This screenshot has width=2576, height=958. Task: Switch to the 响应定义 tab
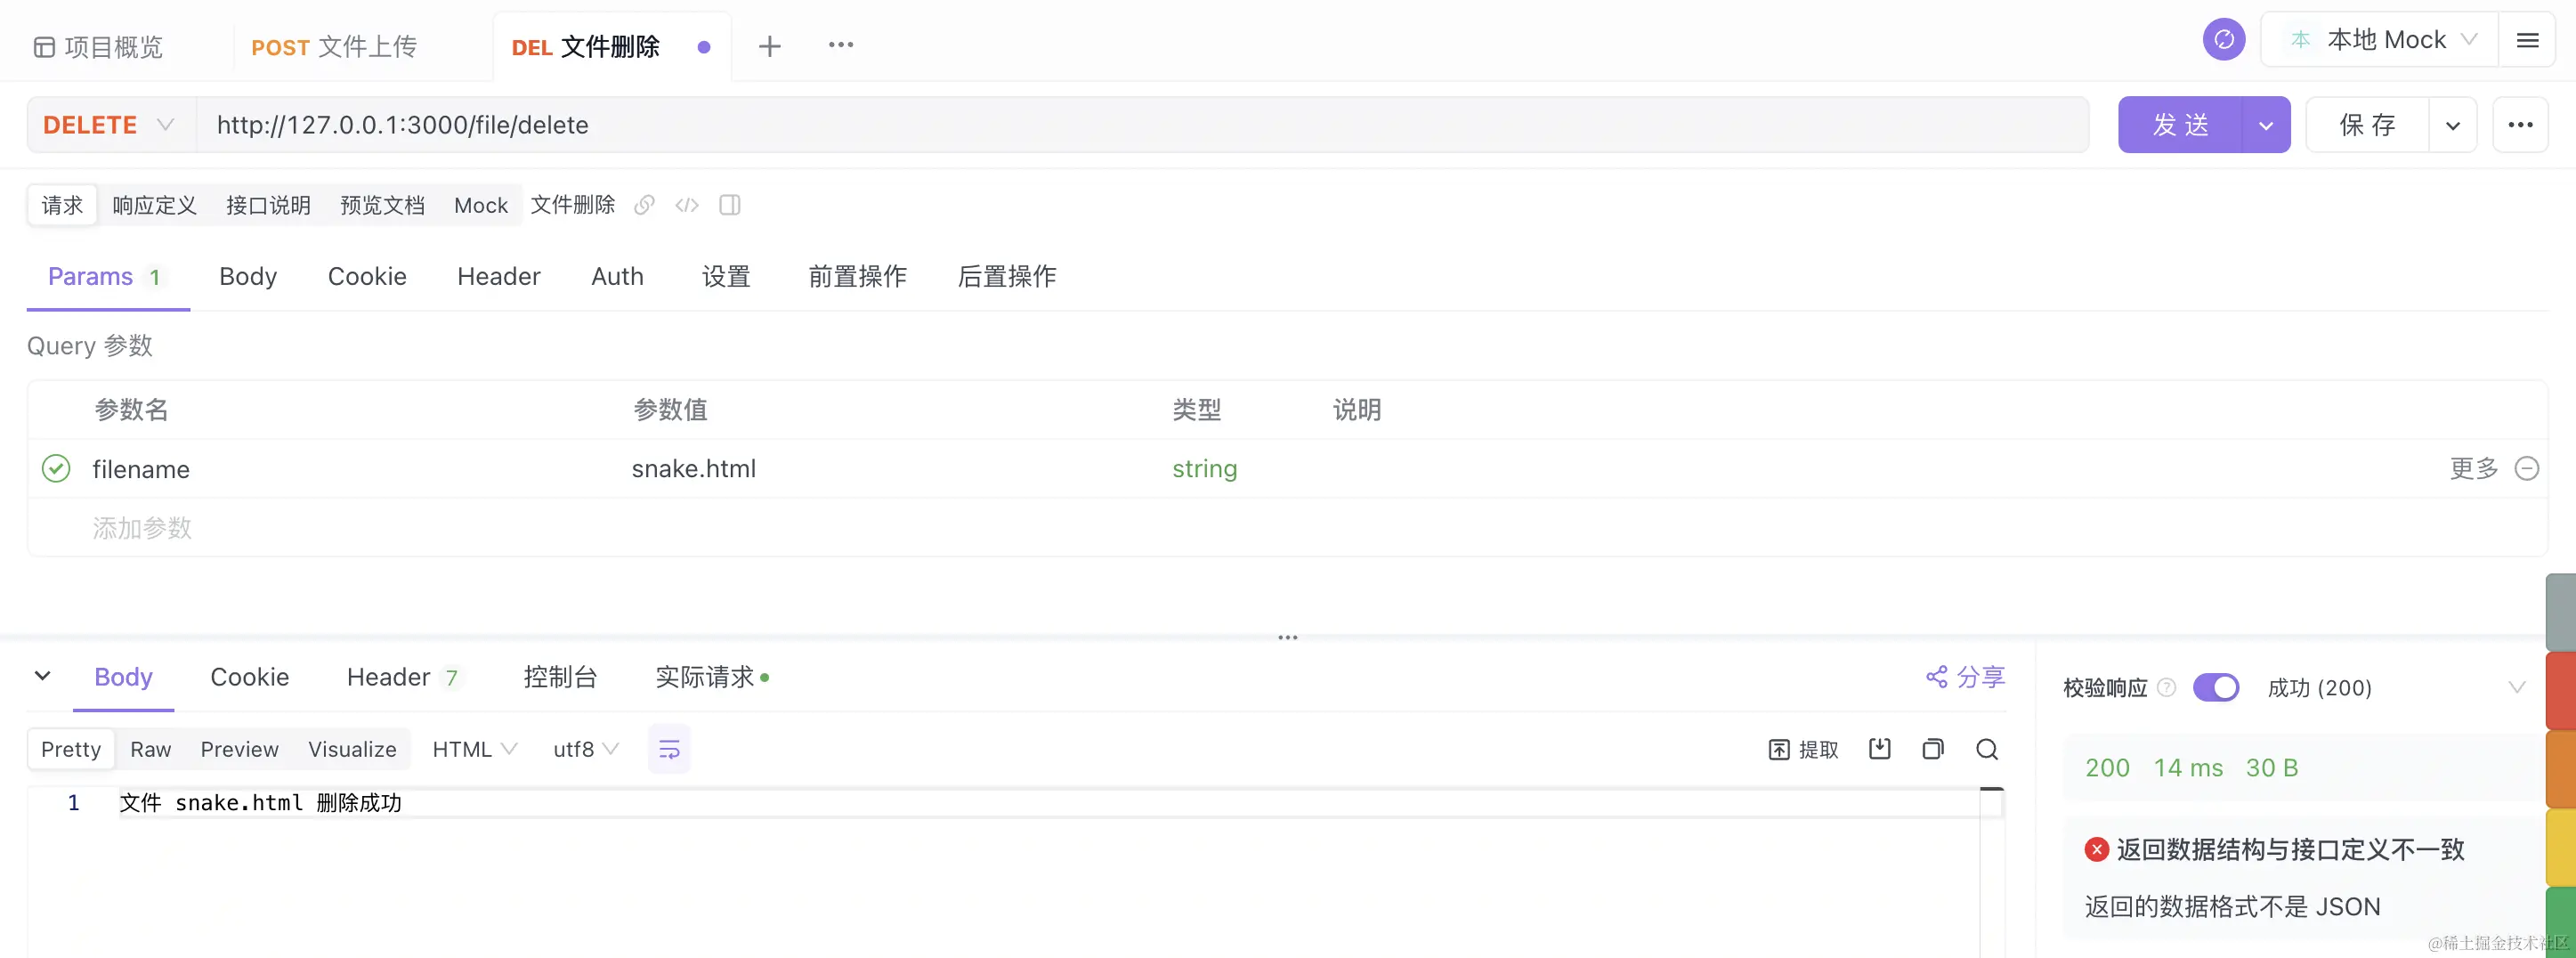(x=154, y=205)
